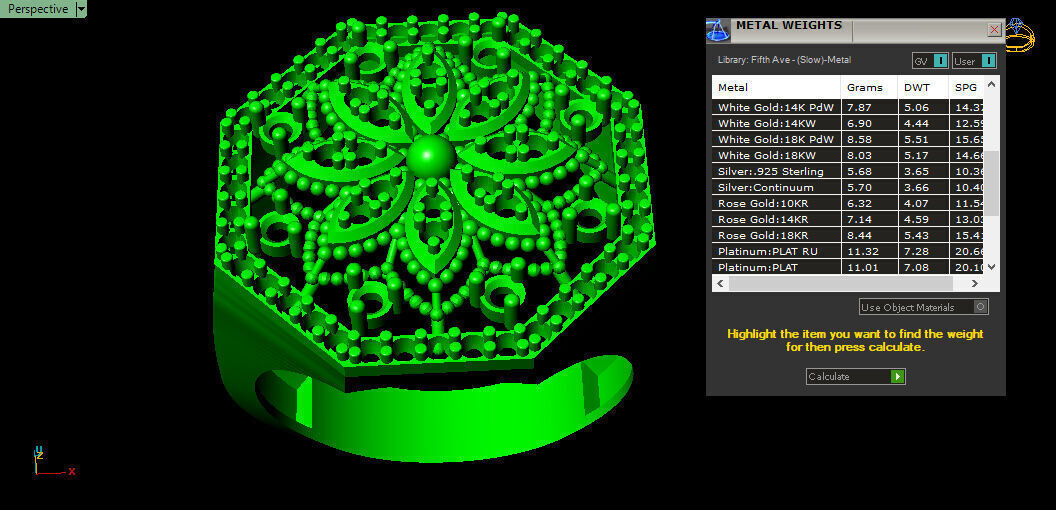The height and width of the screenshot is (510, 1056).
Task: Click the 5.70 grams value
Action: 858,187
